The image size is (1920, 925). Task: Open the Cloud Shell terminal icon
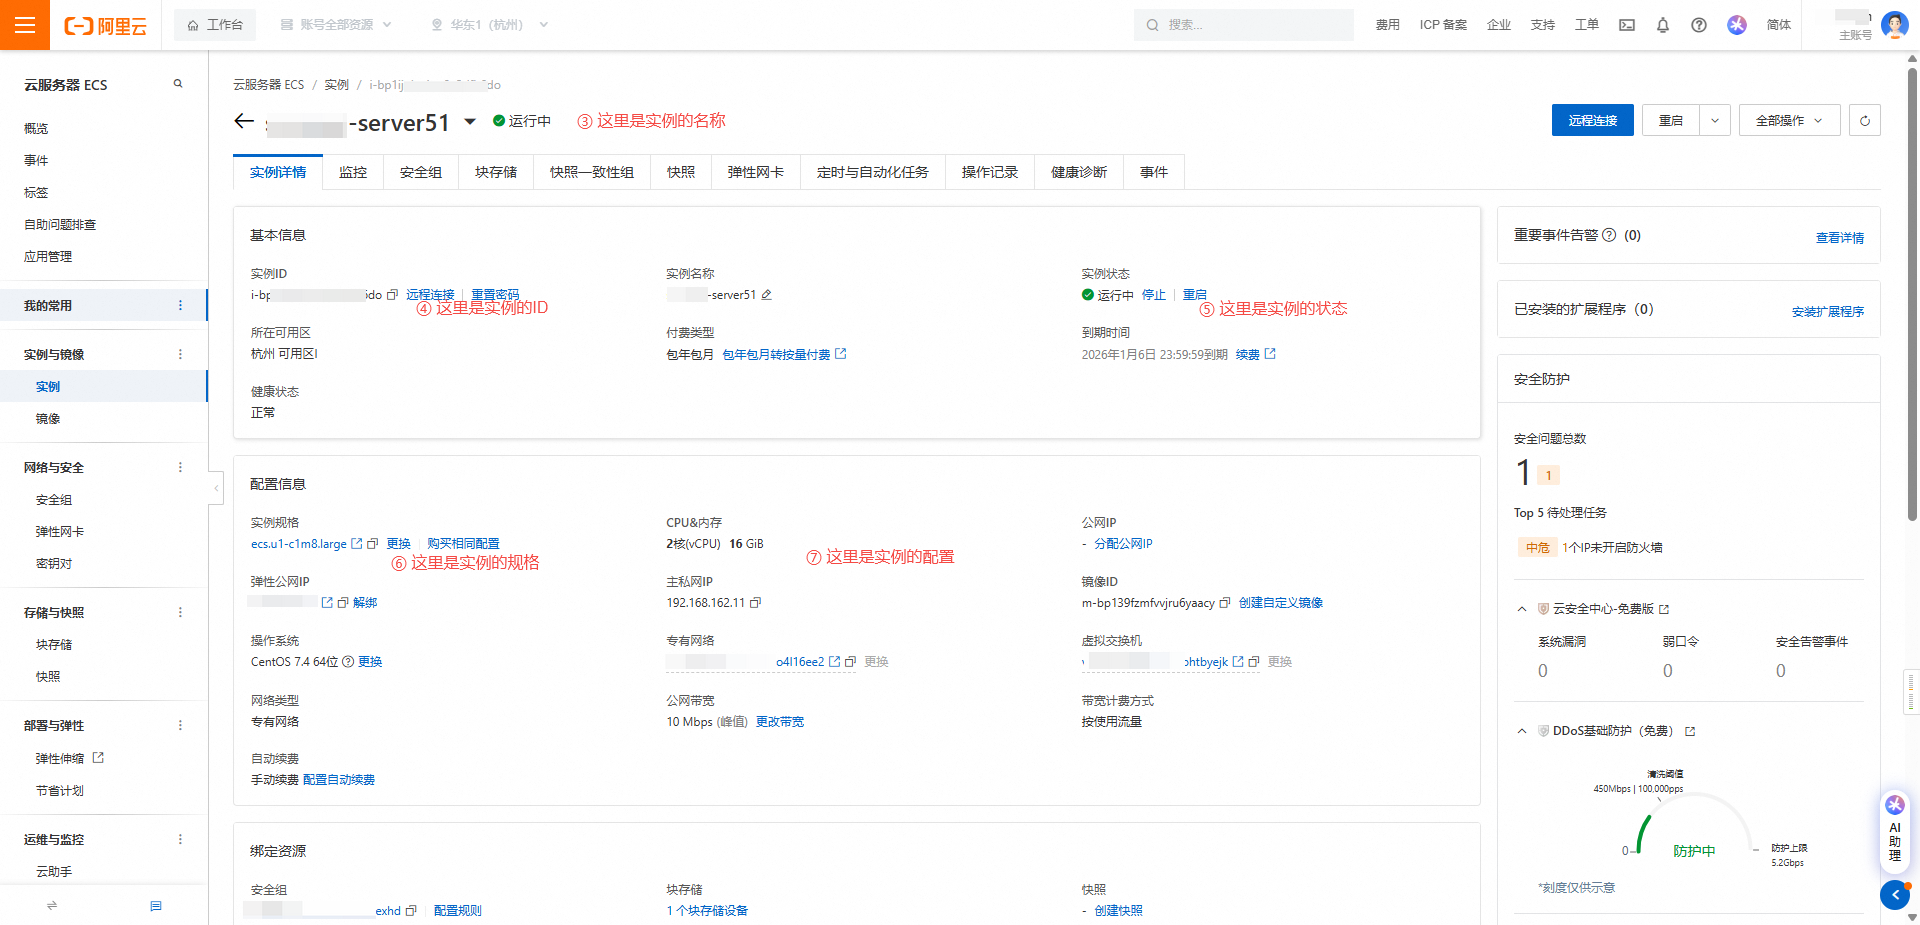[x=1627, y=25]
